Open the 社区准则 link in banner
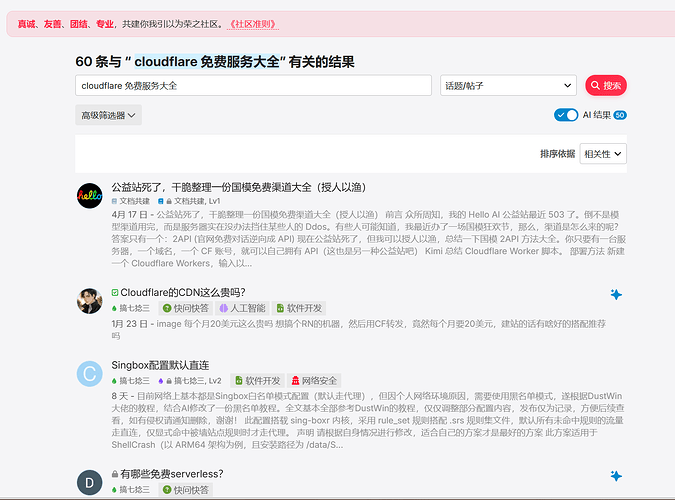The width and height of the screenshot is (675, 500). [x=253, y=24]
